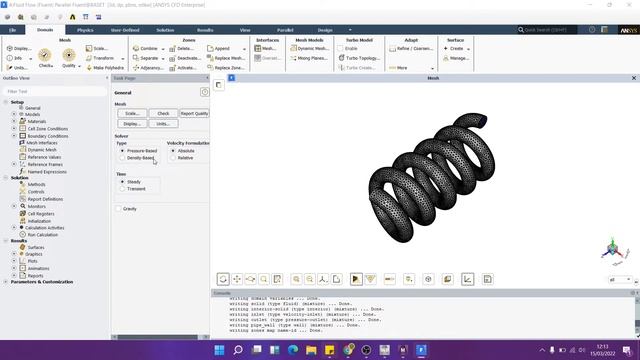Screen dimensions: 640x360
Task: Expand the Calculation Activities node
Action: [14, 227]
